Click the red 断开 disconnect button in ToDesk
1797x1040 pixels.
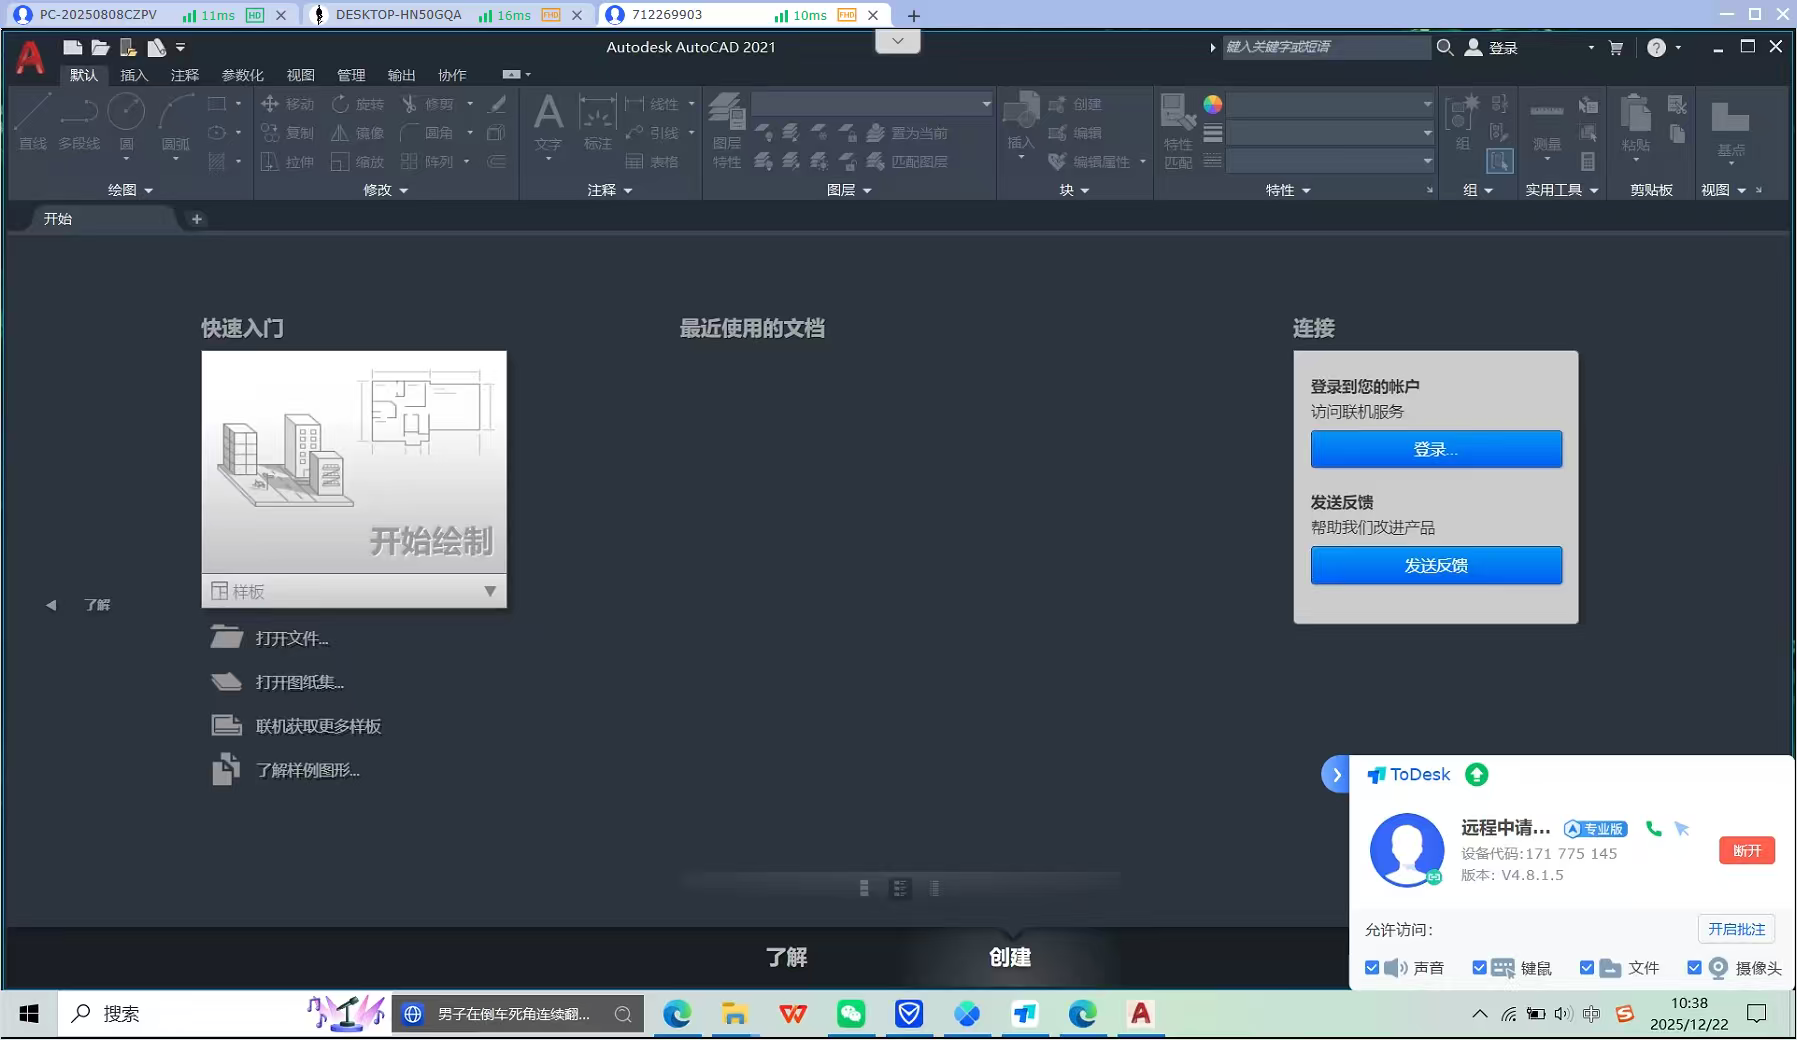1747,850
